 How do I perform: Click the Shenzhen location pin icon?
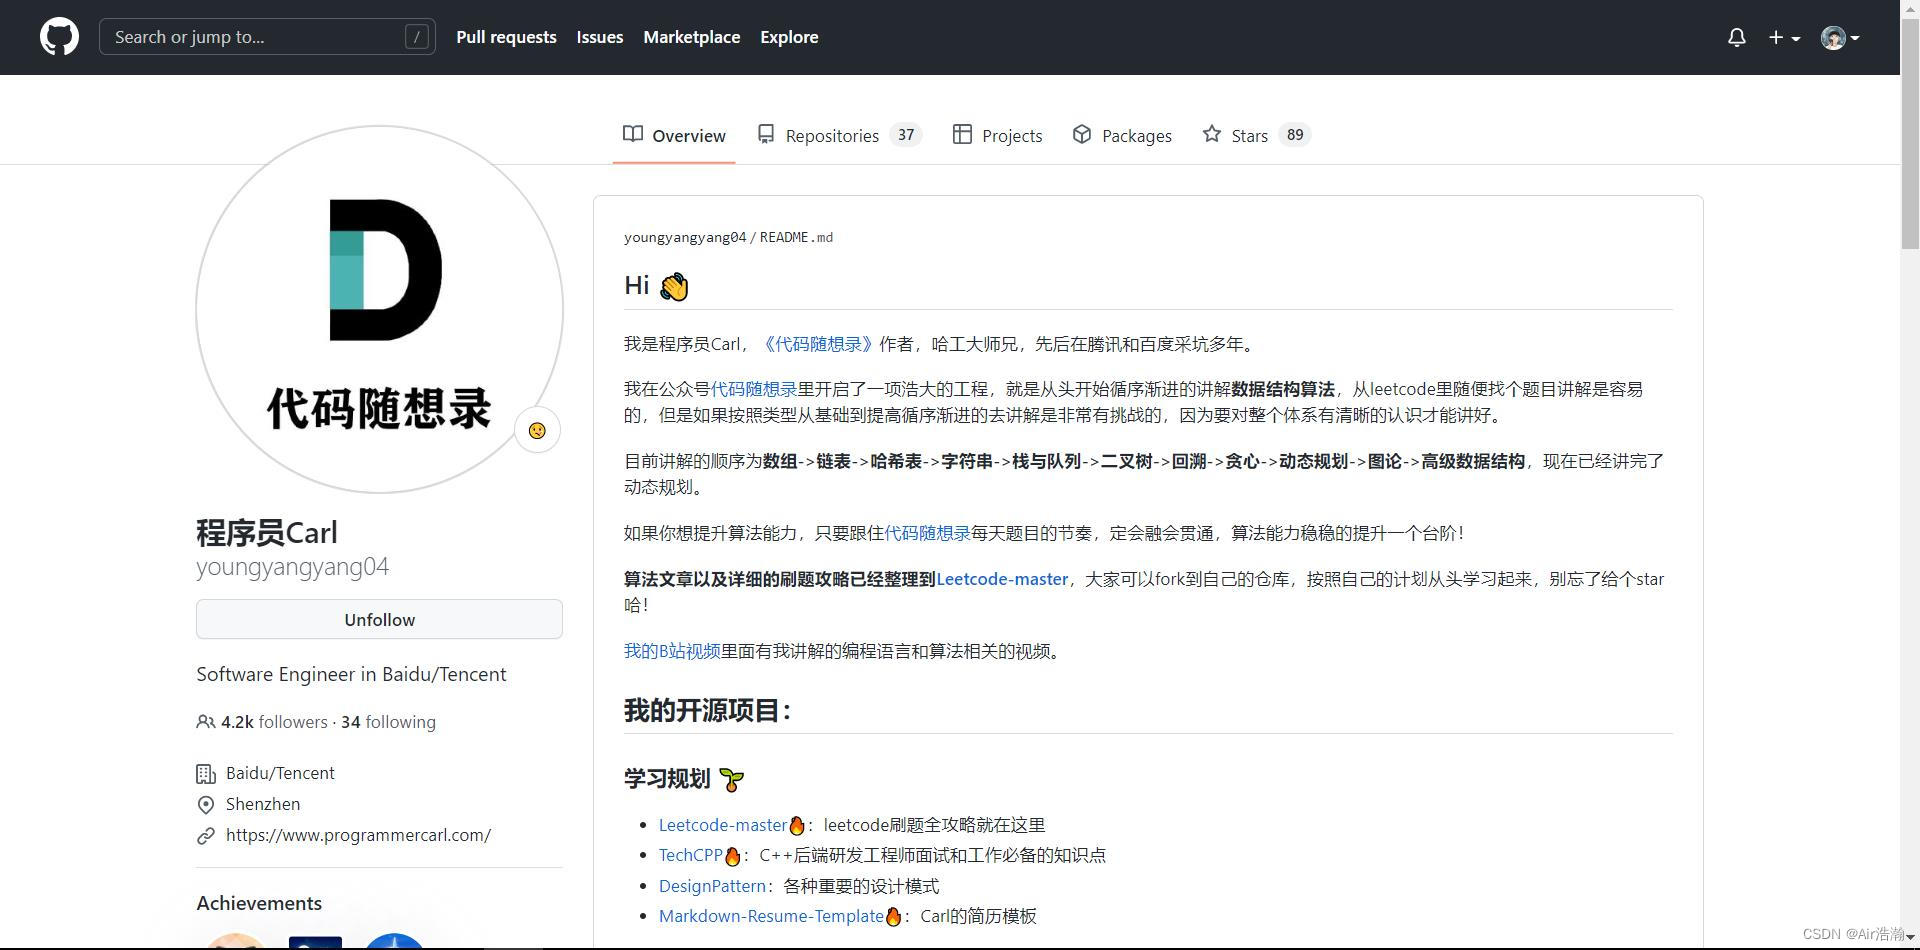click(x=205, y=805)
